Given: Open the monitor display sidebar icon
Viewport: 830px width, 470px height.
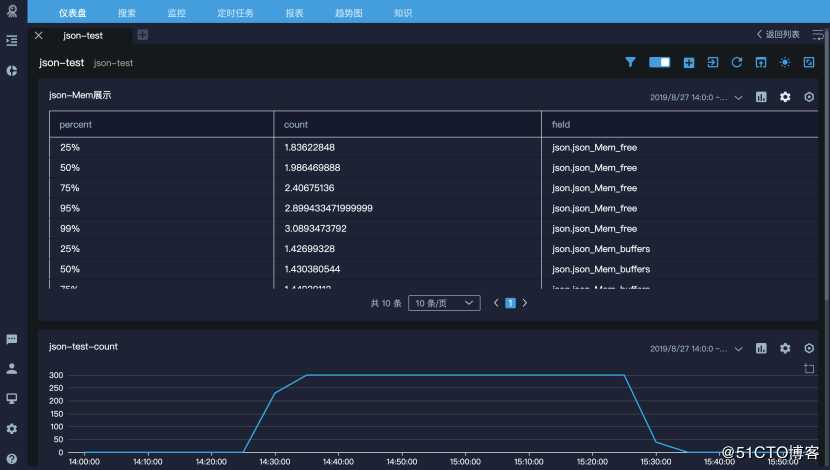Looking at the screenshot, I should coord(12,399).
